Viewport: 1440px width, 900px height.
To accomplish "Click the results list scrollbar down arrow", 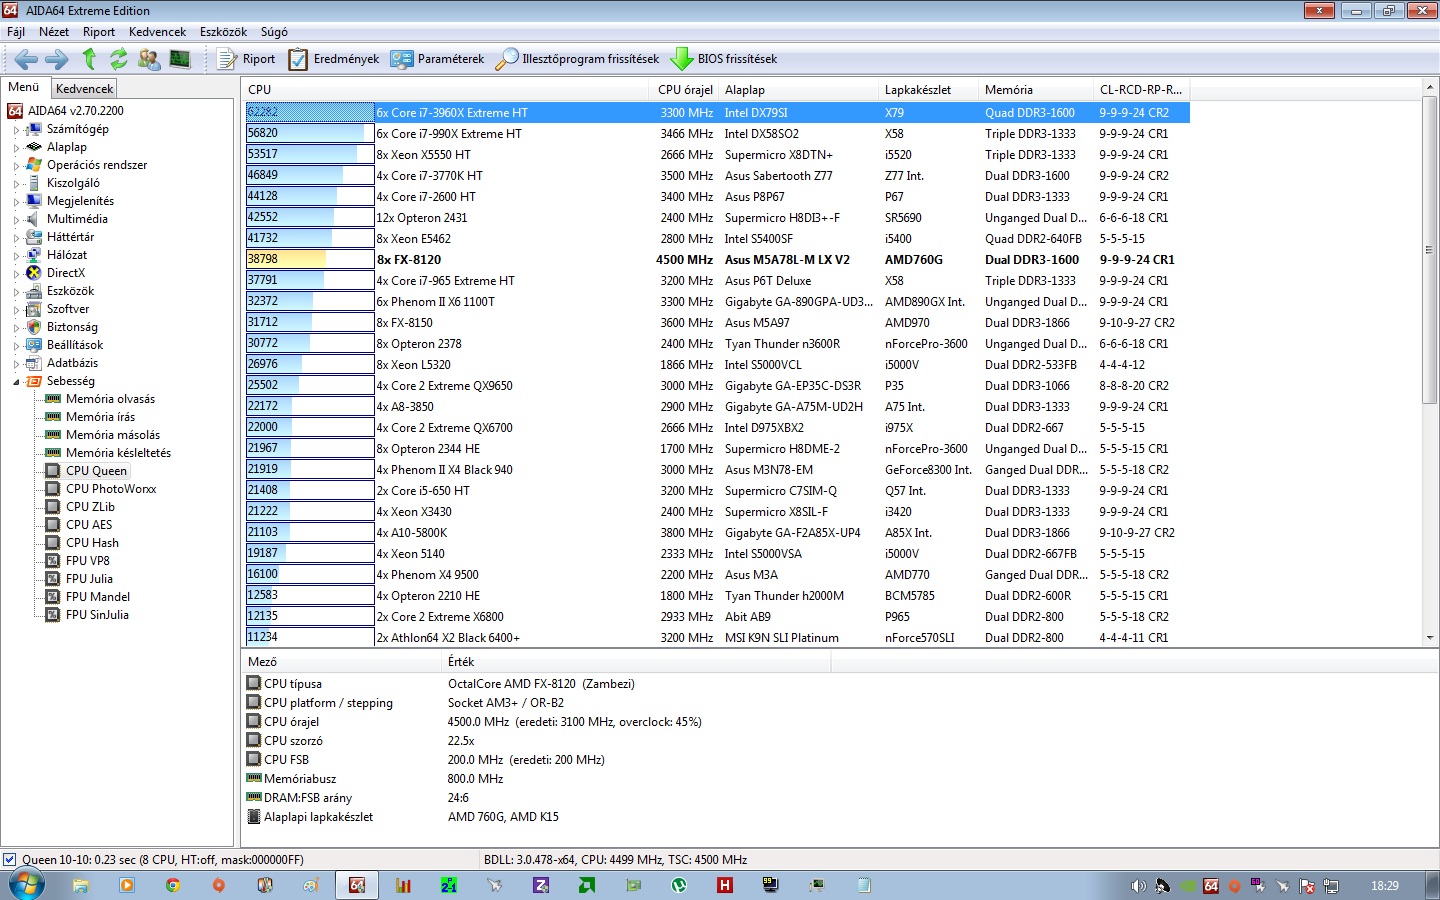I will click(1430, 638).
